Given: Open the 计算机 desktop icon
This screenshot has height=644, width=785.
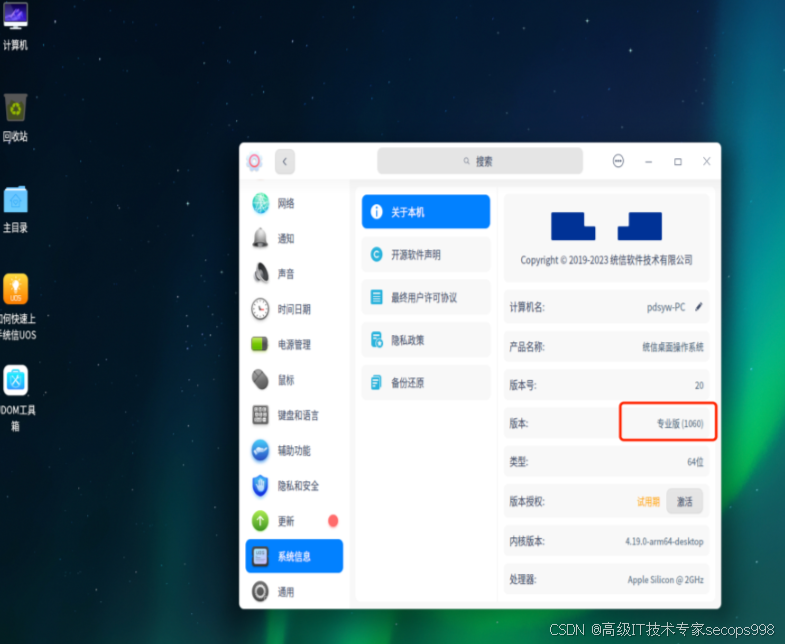Looking at the screenshot, I should coord(16,26).
